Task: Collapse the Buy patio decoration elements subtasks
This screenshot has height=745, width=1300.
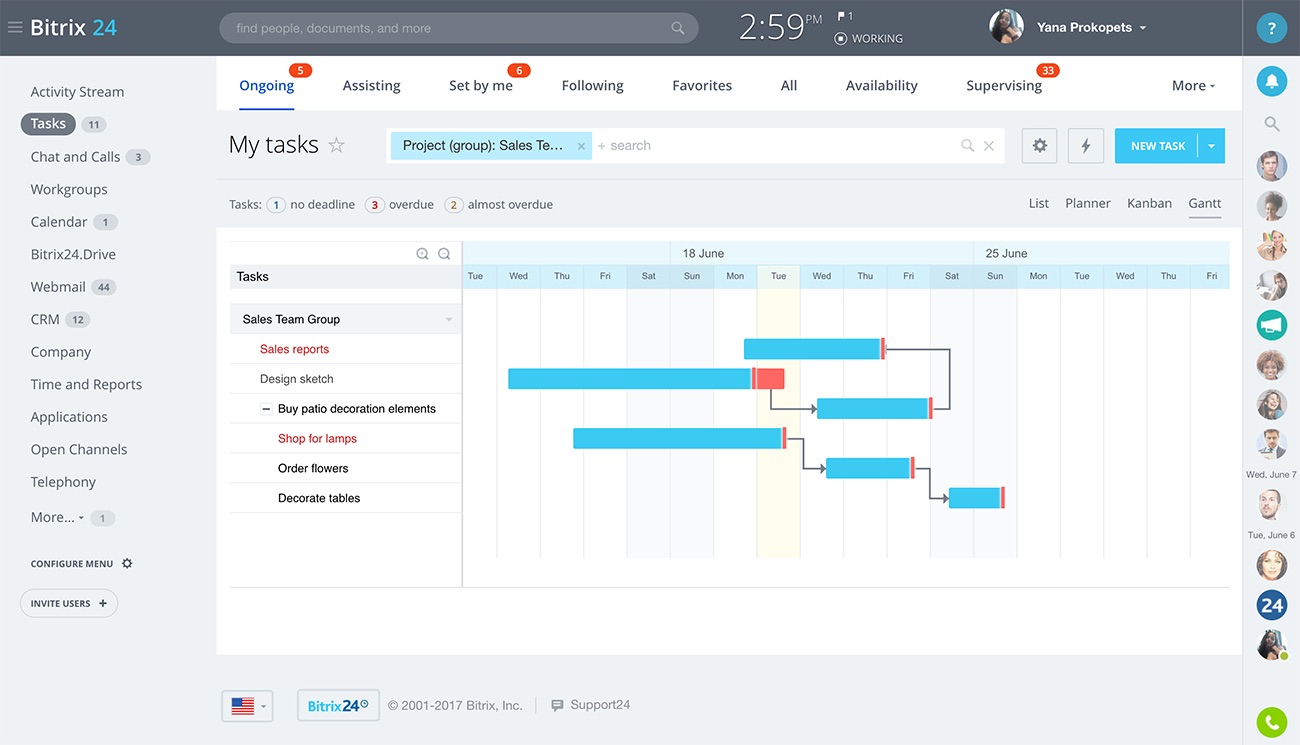Action: pyautogui.click(x=266, y=409)
